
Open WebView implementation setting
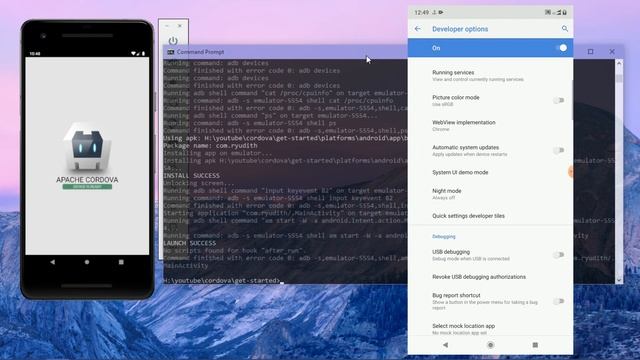point(490,125)
